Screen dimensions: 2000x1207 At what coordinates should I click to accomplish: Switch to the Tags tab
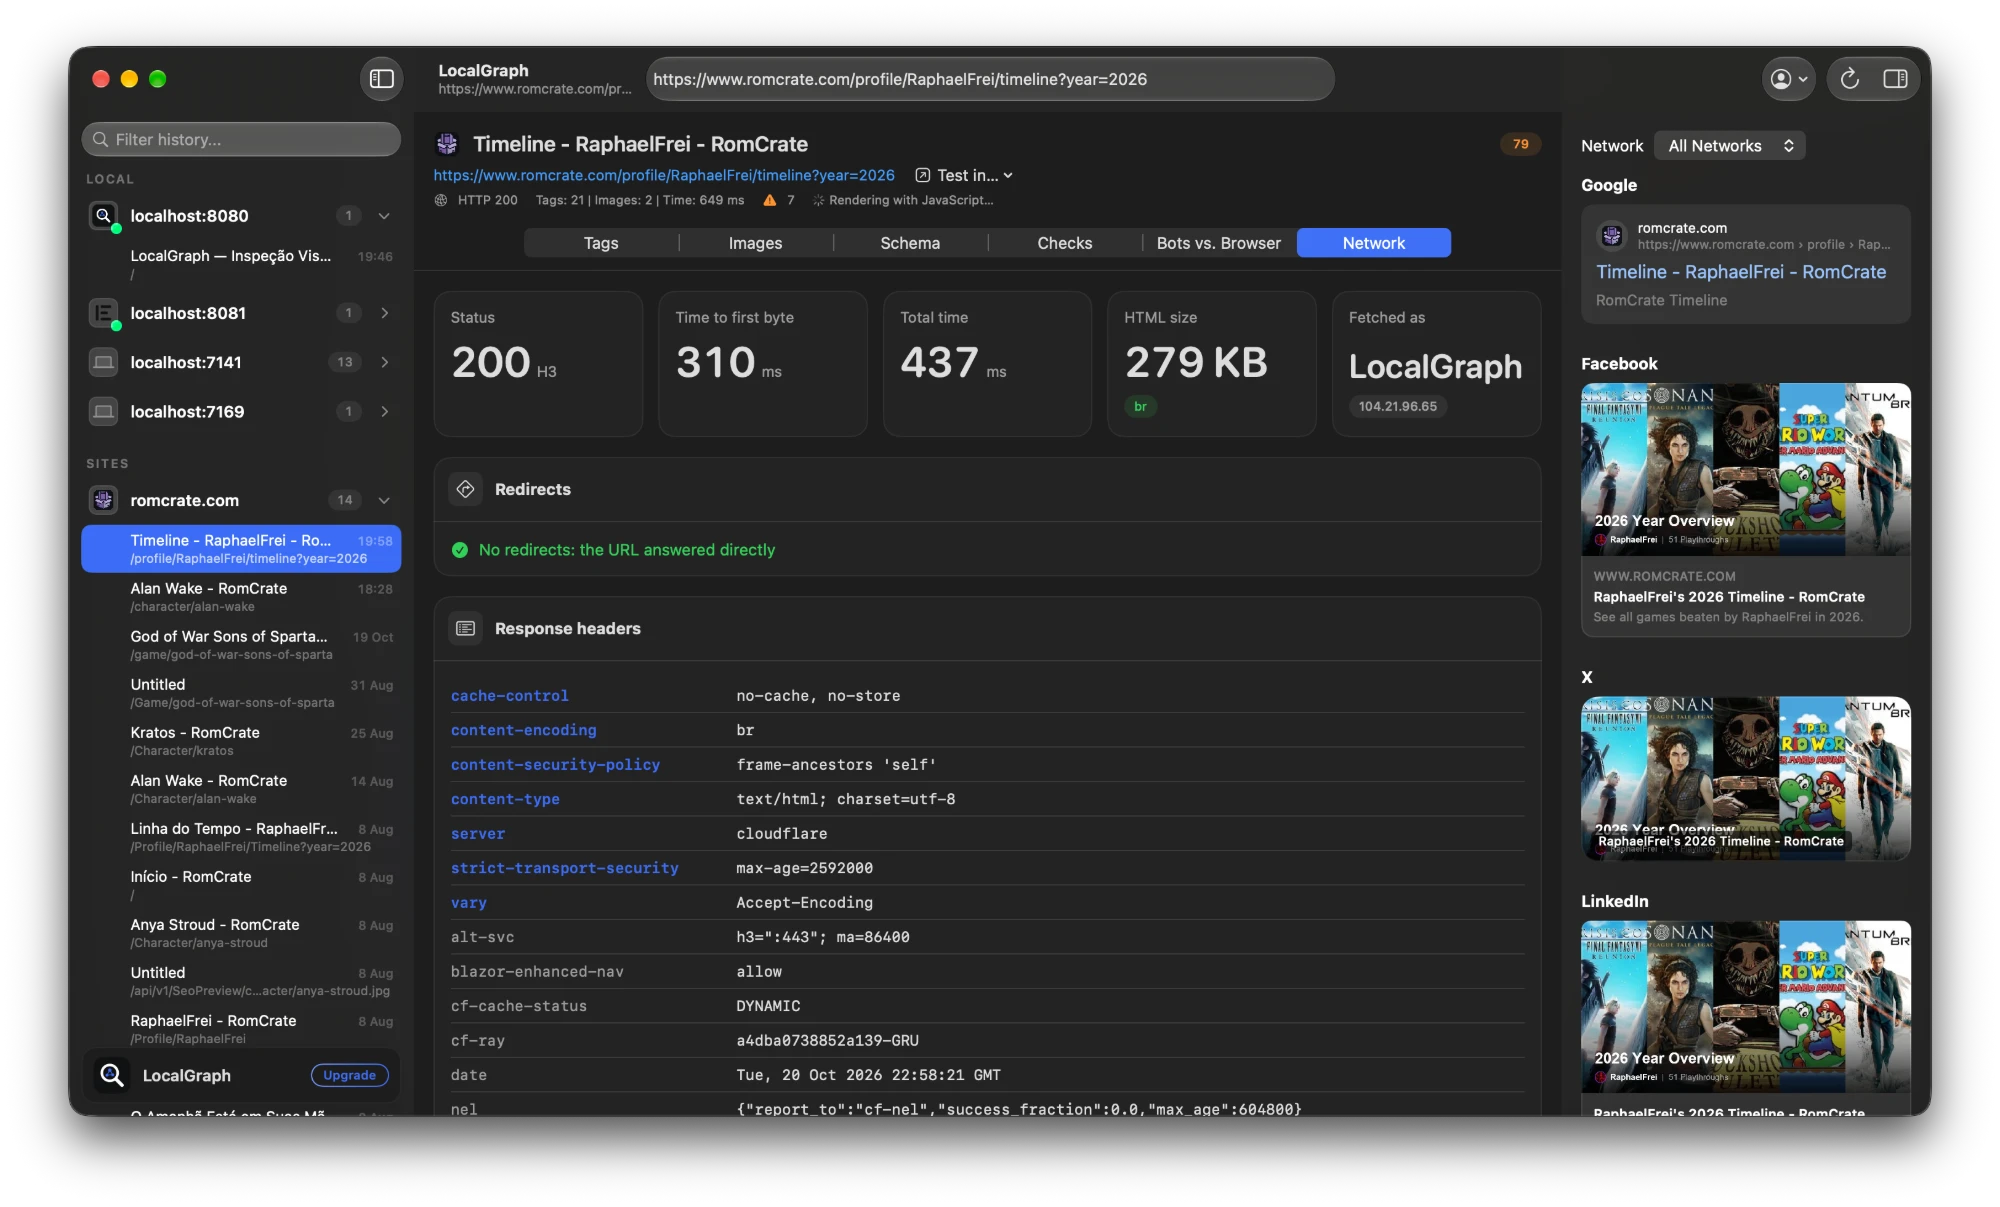(x=601, y=243)
